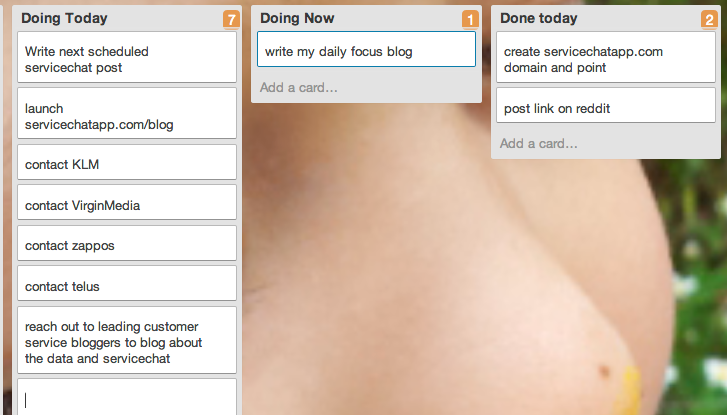
Task: Click the 'Doing Now' list title
Action: click(297, 18)
